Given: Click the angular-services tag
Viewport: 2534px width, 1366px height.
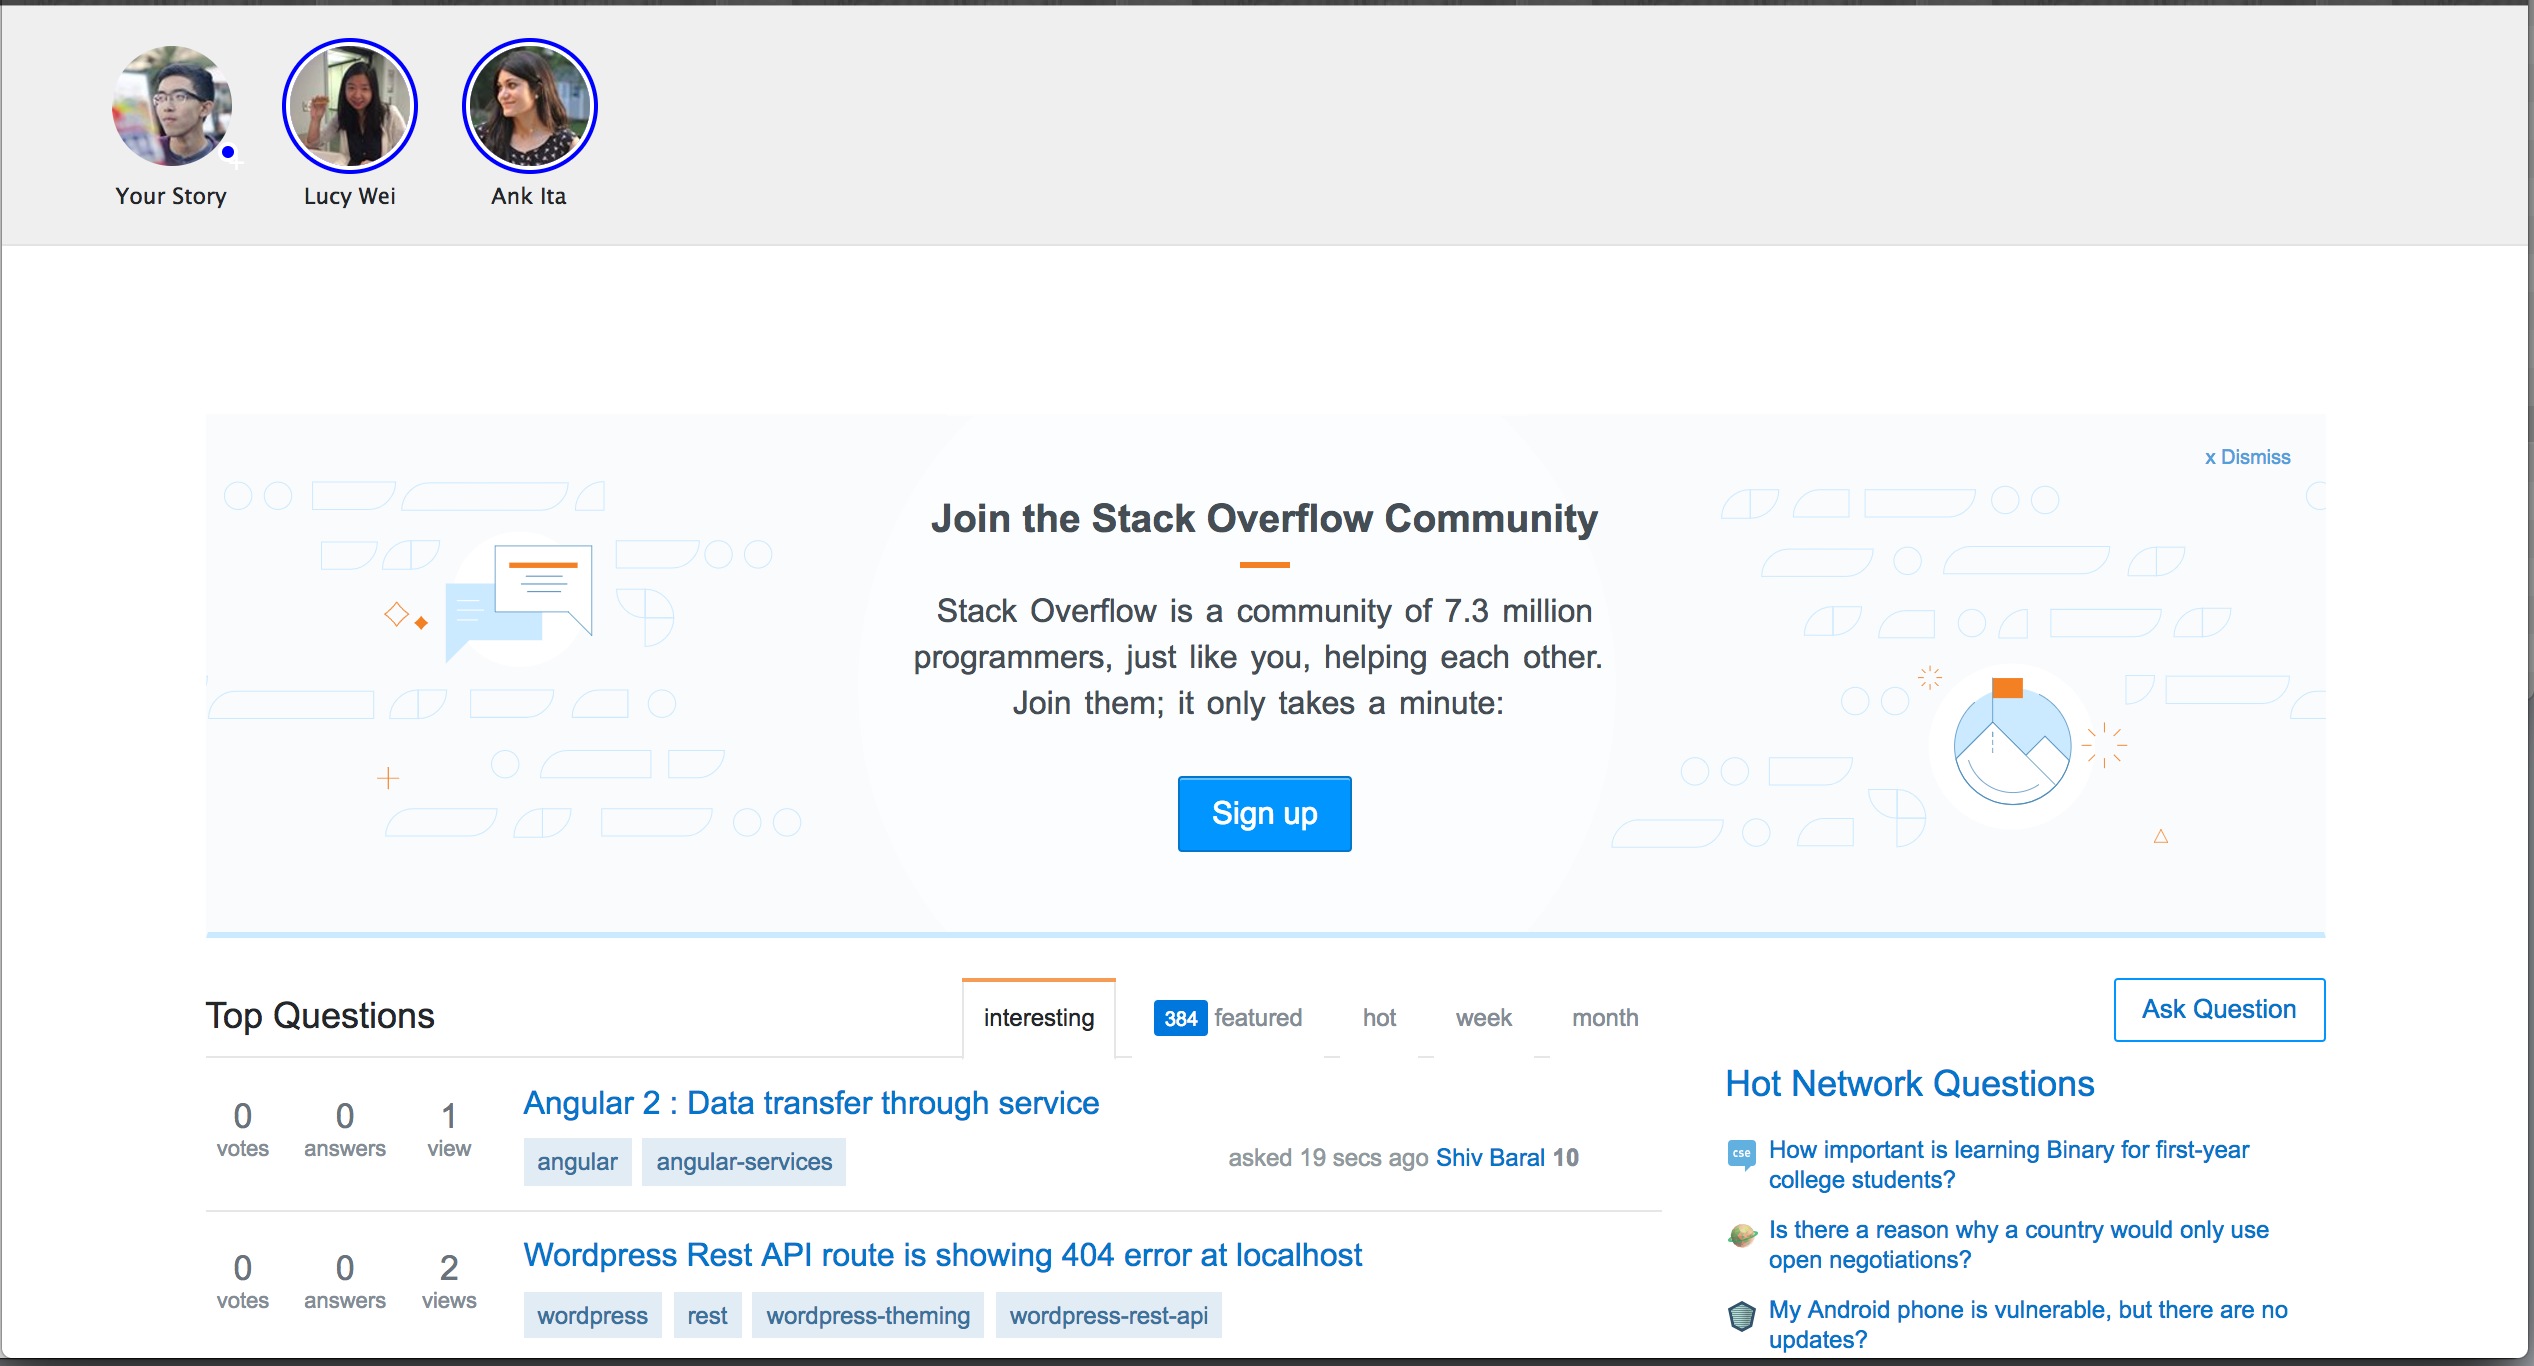Looking at the screenshot, I should [x=743, y=1162].
